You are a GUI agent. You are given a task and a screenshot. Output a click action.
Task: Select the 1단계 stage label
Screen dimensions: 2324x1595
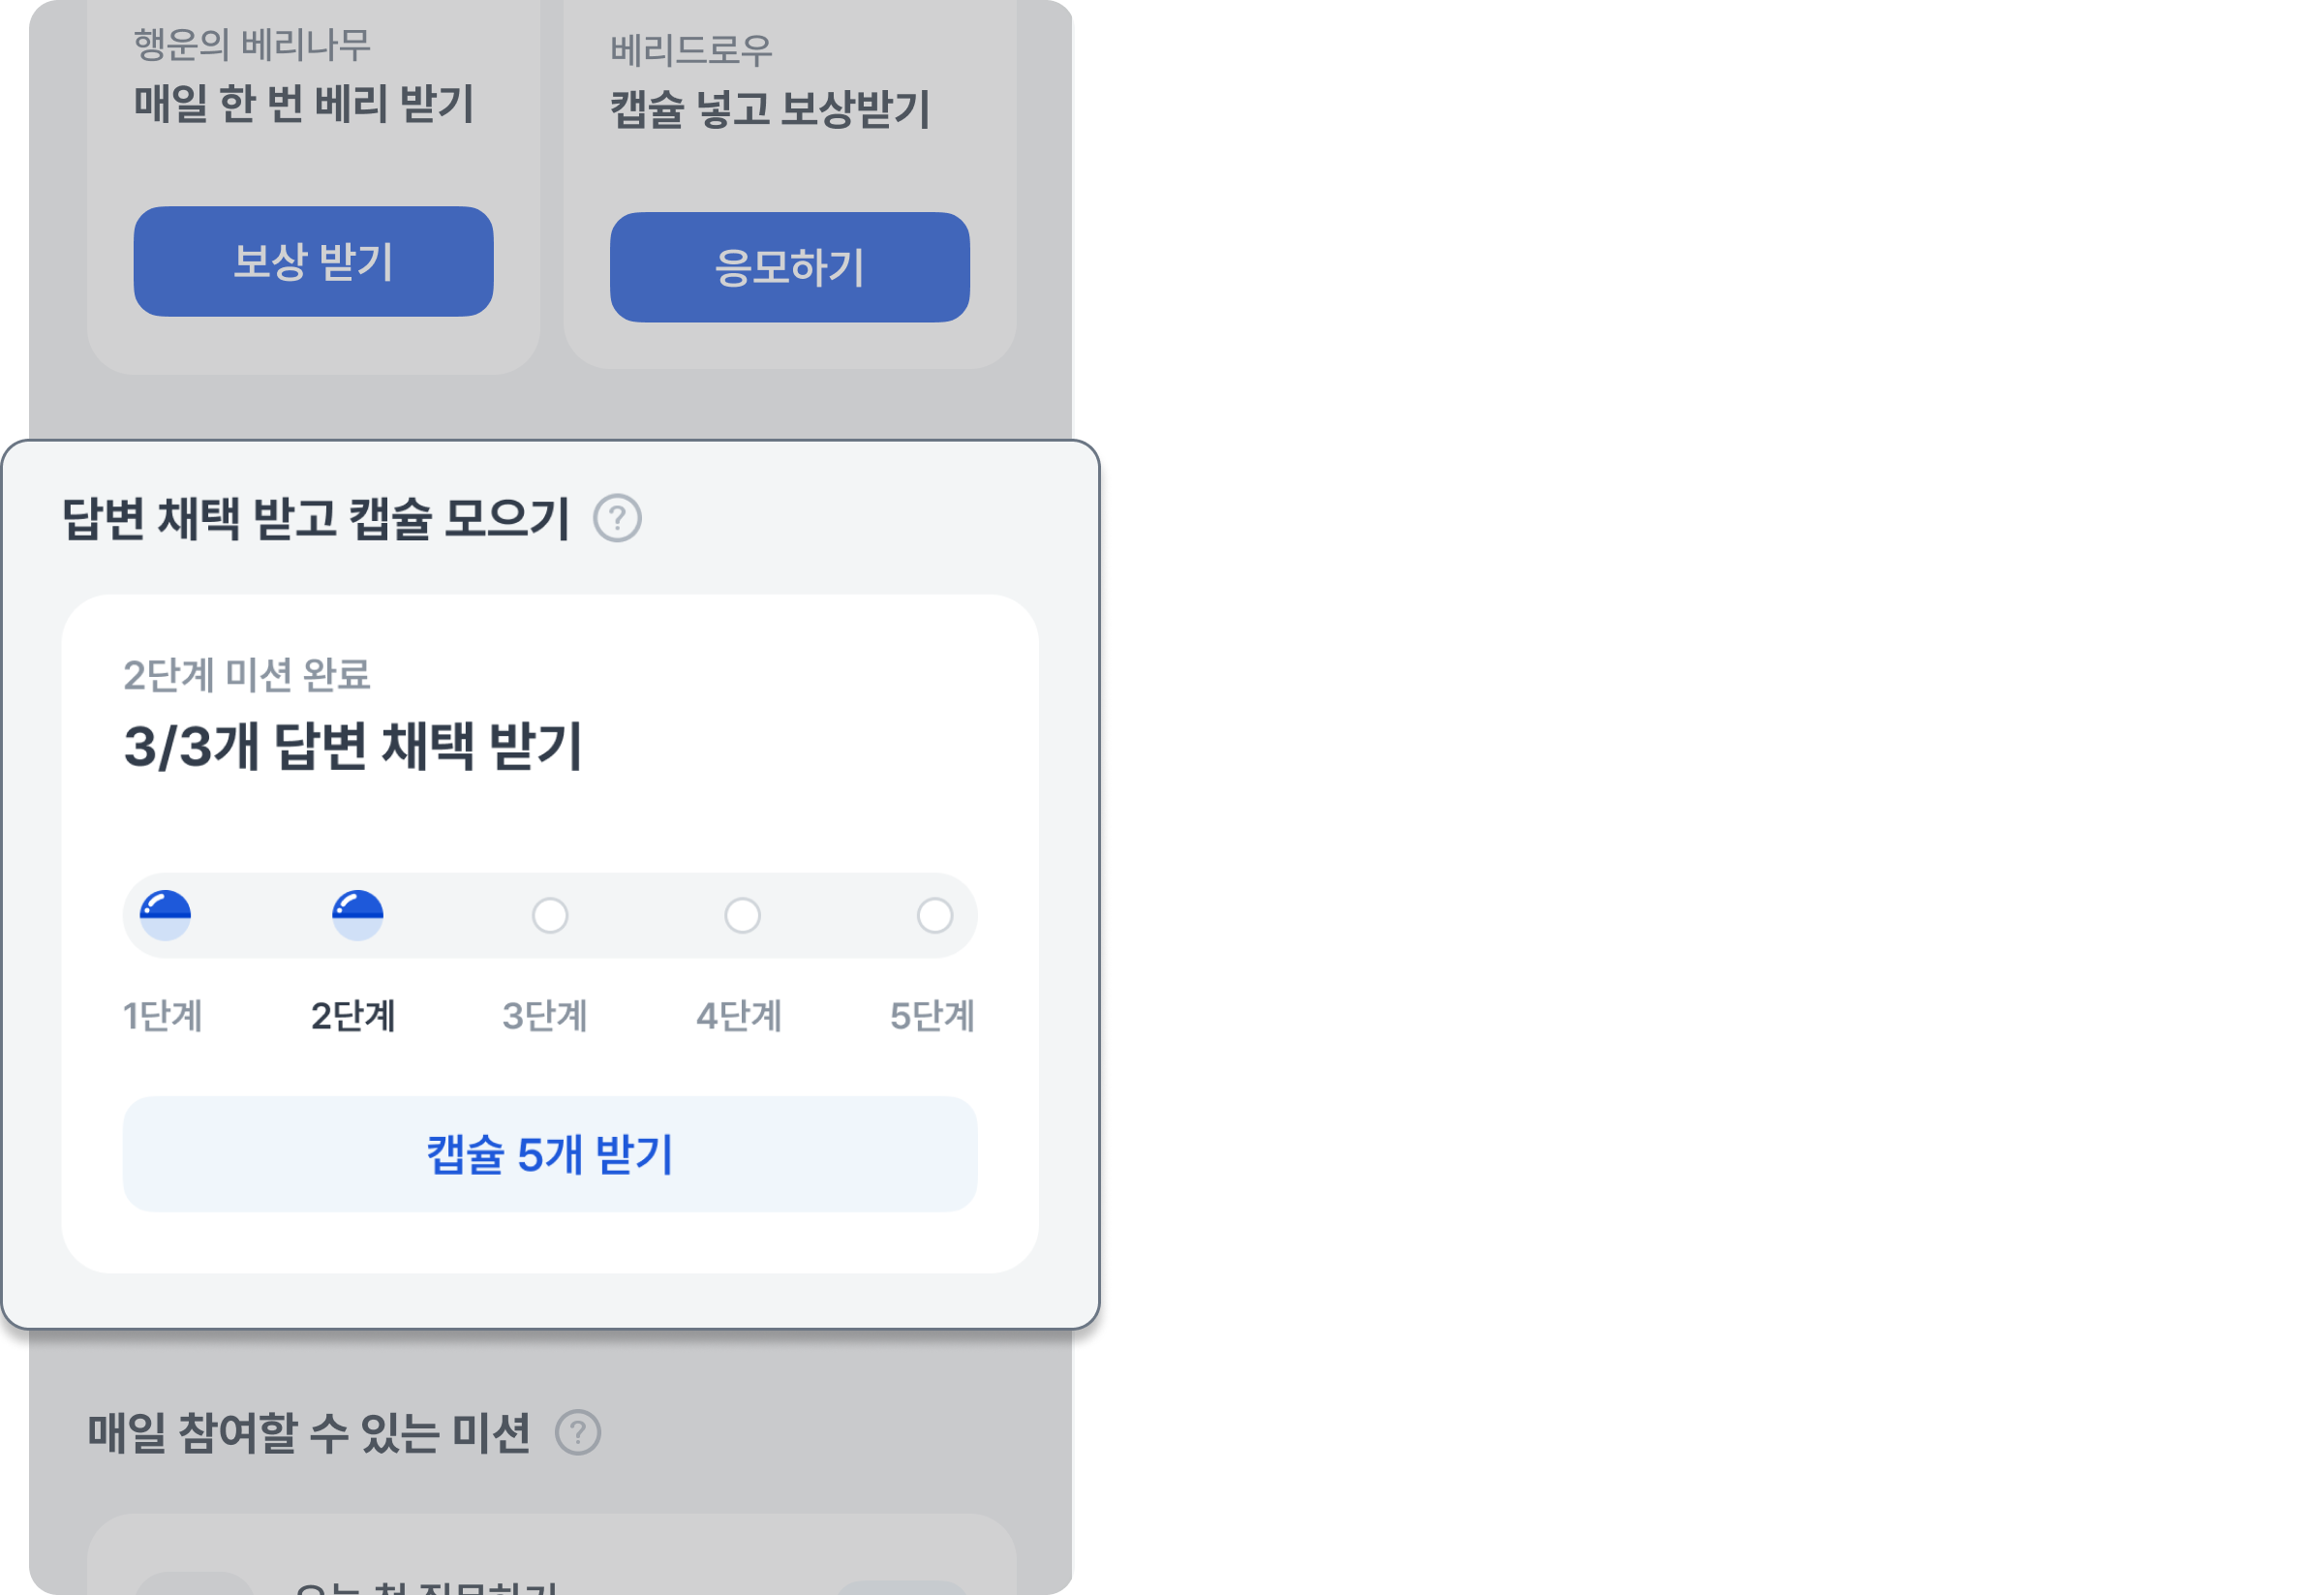click(x=162, y=1016)
